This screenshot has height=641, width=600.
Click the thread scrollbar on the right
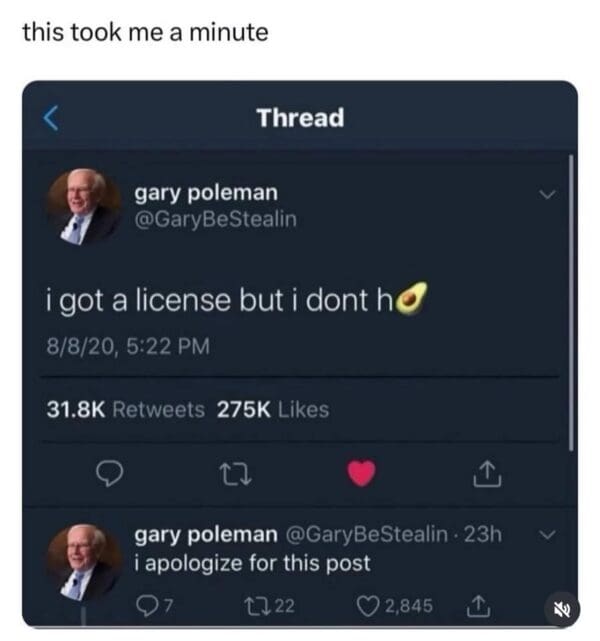[571, 303]
